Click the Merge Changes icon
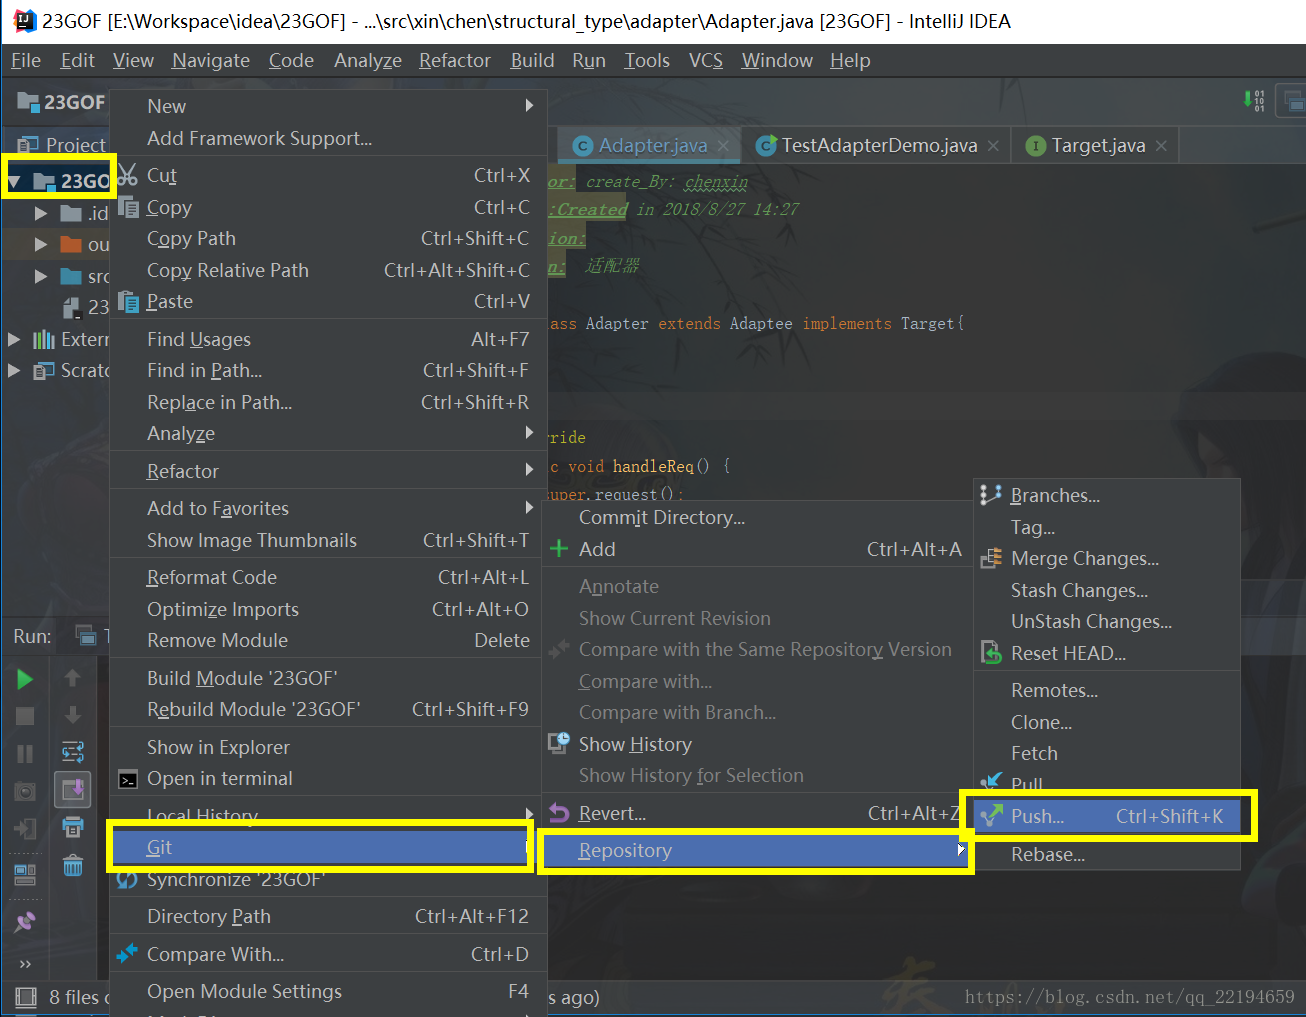This screenshot has height=1017, width=1306. coord(991,558)
